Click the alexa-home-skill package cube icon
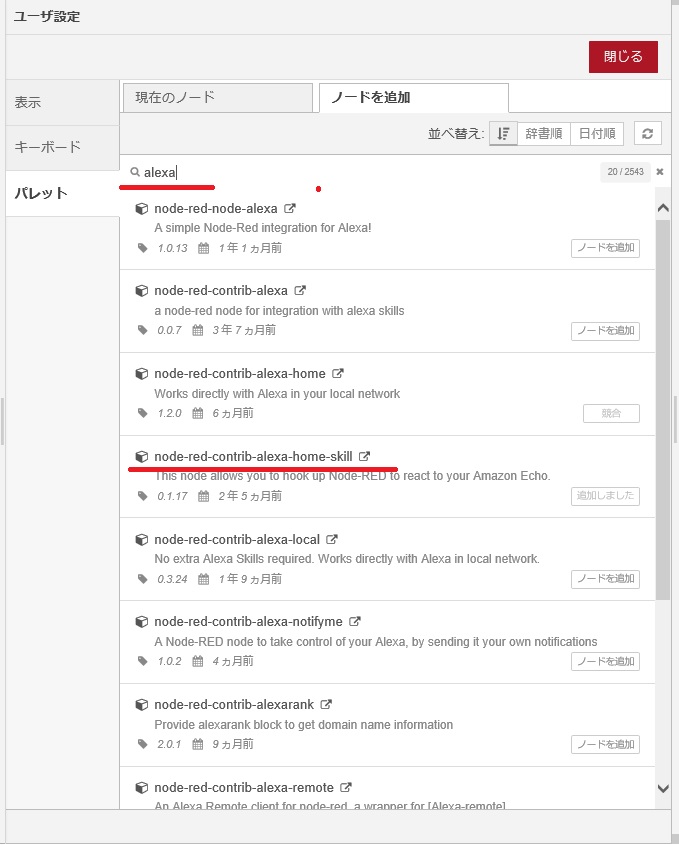Image resolution: width=679 pixels, height=845 pixels. [x=141, y=456]
